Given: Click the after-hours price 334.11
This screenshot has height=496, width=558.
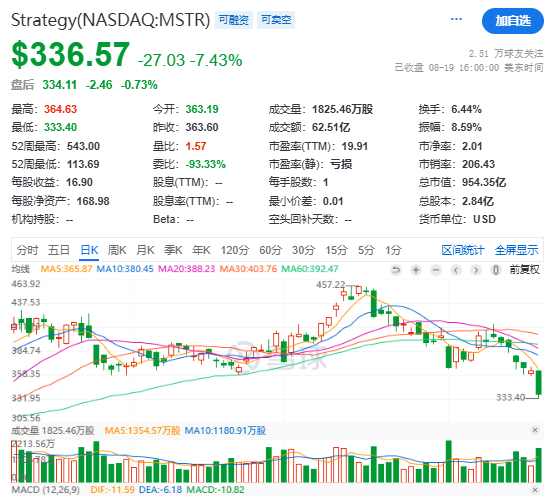Looking at the screenshot, I should tap(60, 85).
